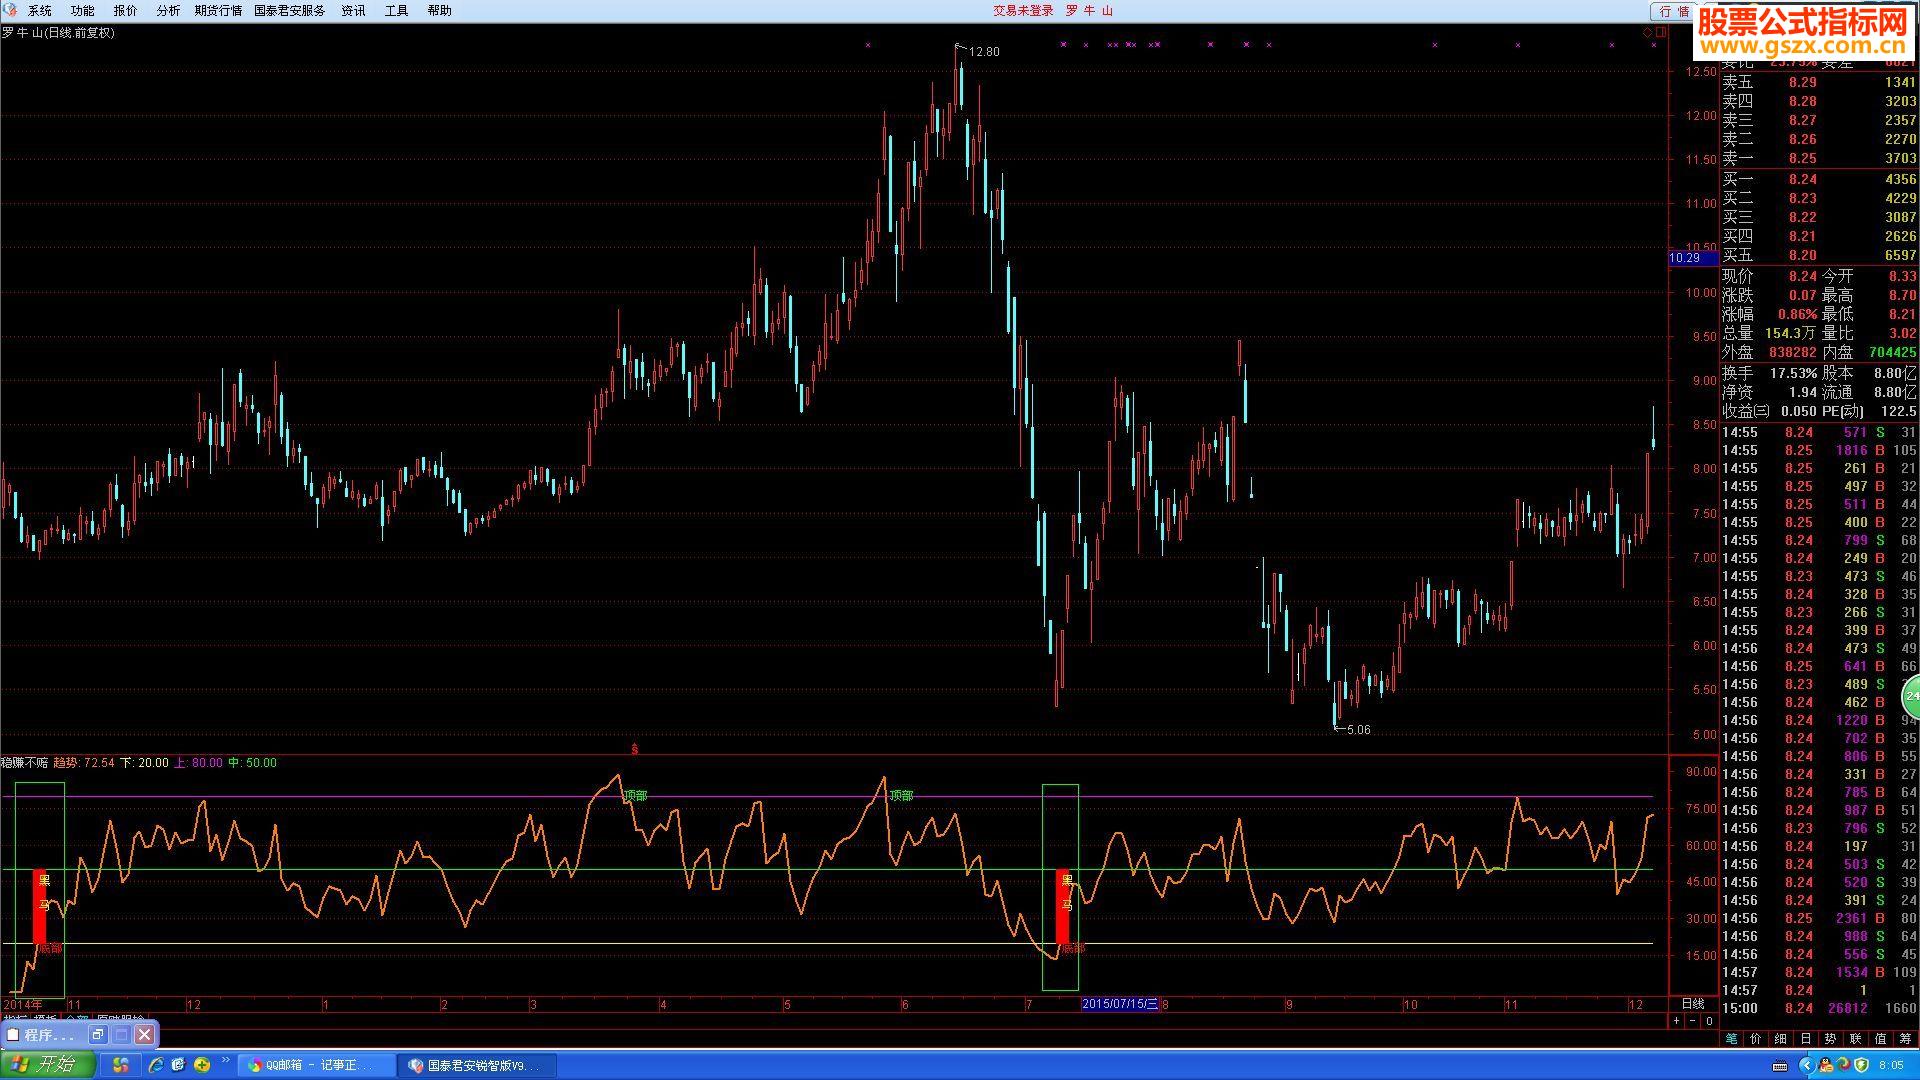Select the highlighted date 2015/07/15/三 on timeline

click(1120, 1004)
